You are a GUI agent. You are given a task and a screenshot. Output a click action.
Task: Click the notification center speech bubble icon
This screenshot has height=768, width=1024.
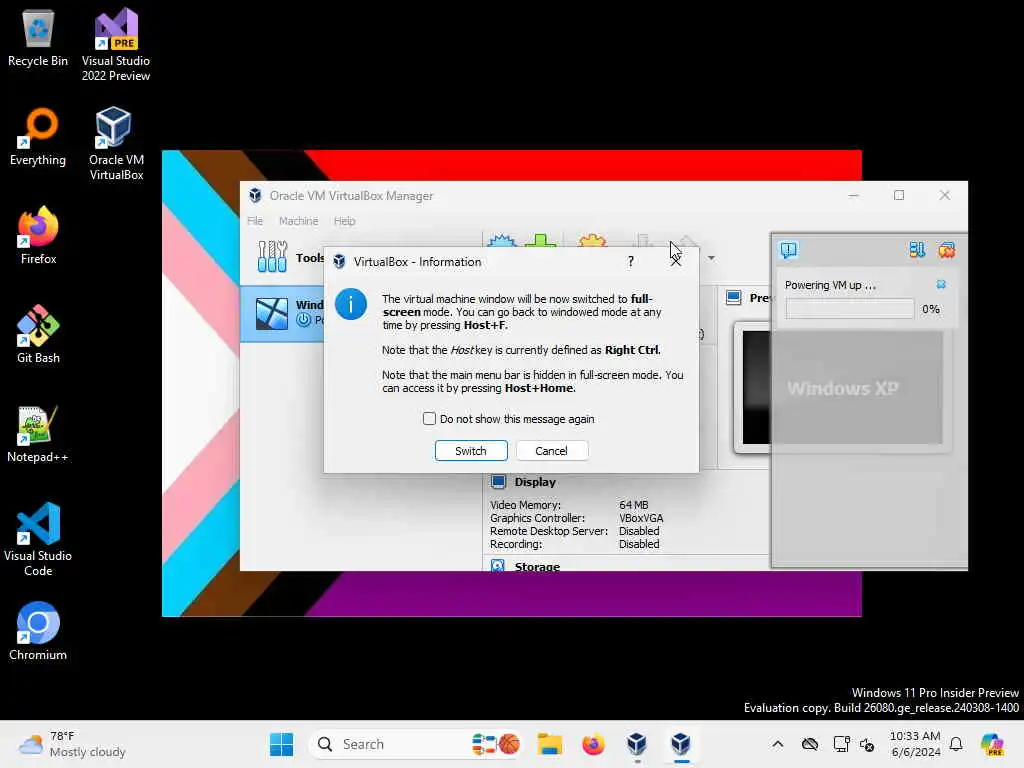pos(789,249)
